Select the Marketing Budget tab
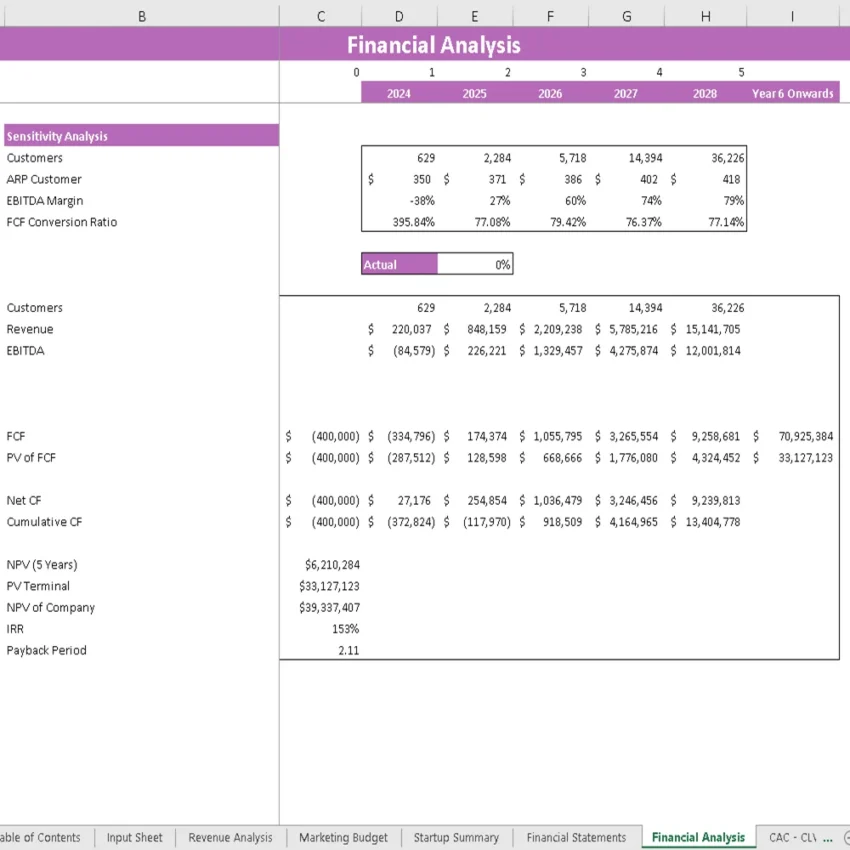Image resolution: width=850 pixels, height=850 pixels. [342, 837]
